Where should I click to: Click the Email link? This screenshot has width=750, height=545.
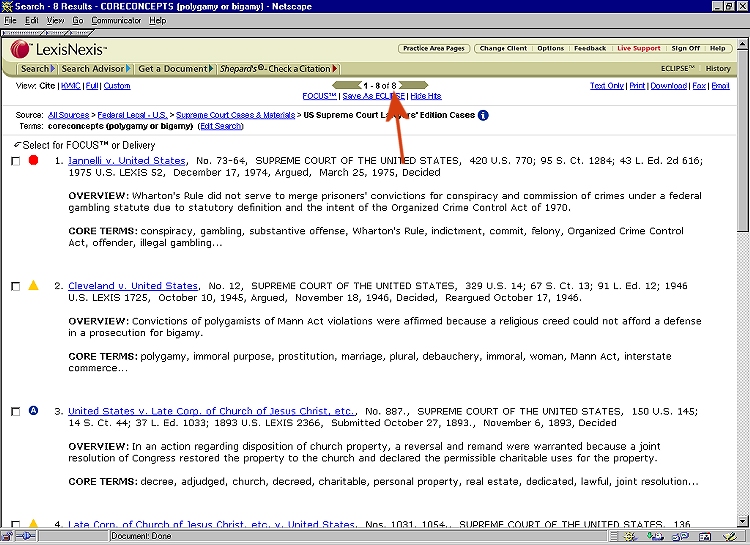point(720,86)
